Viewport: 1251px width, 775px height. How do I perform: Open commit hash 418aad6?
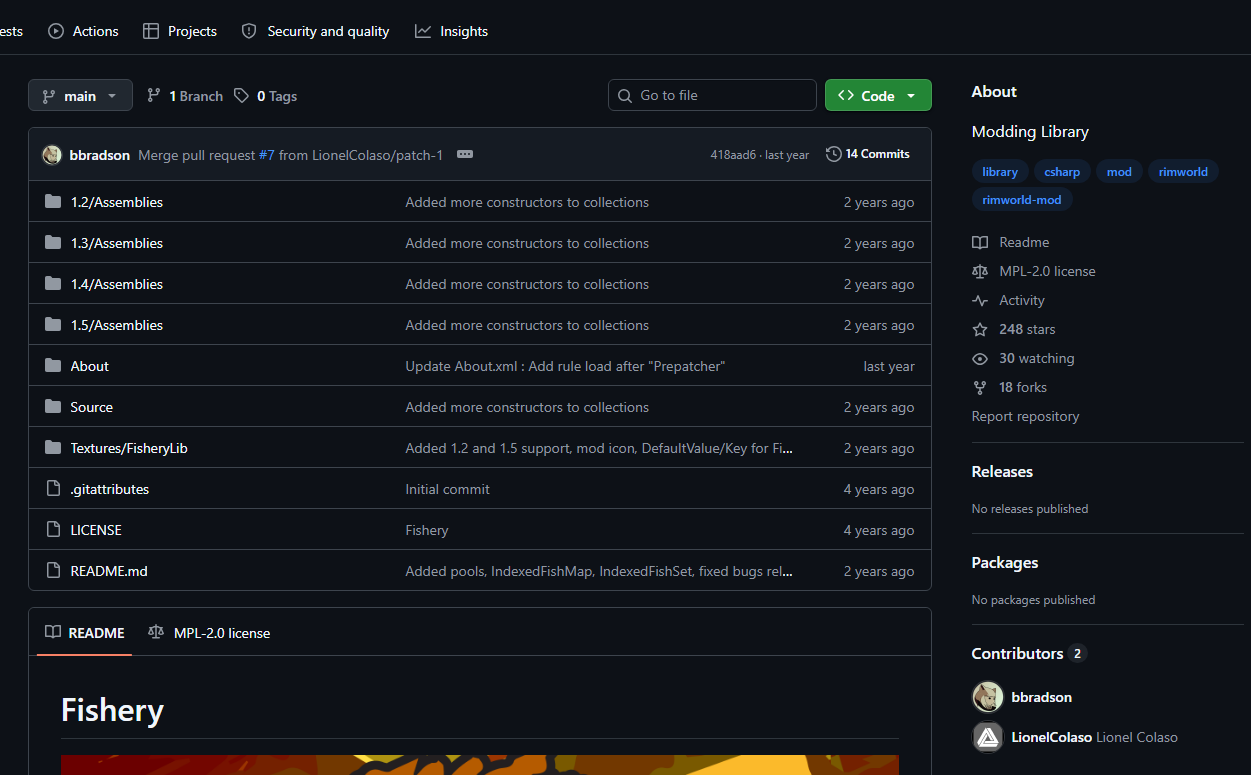733,155
